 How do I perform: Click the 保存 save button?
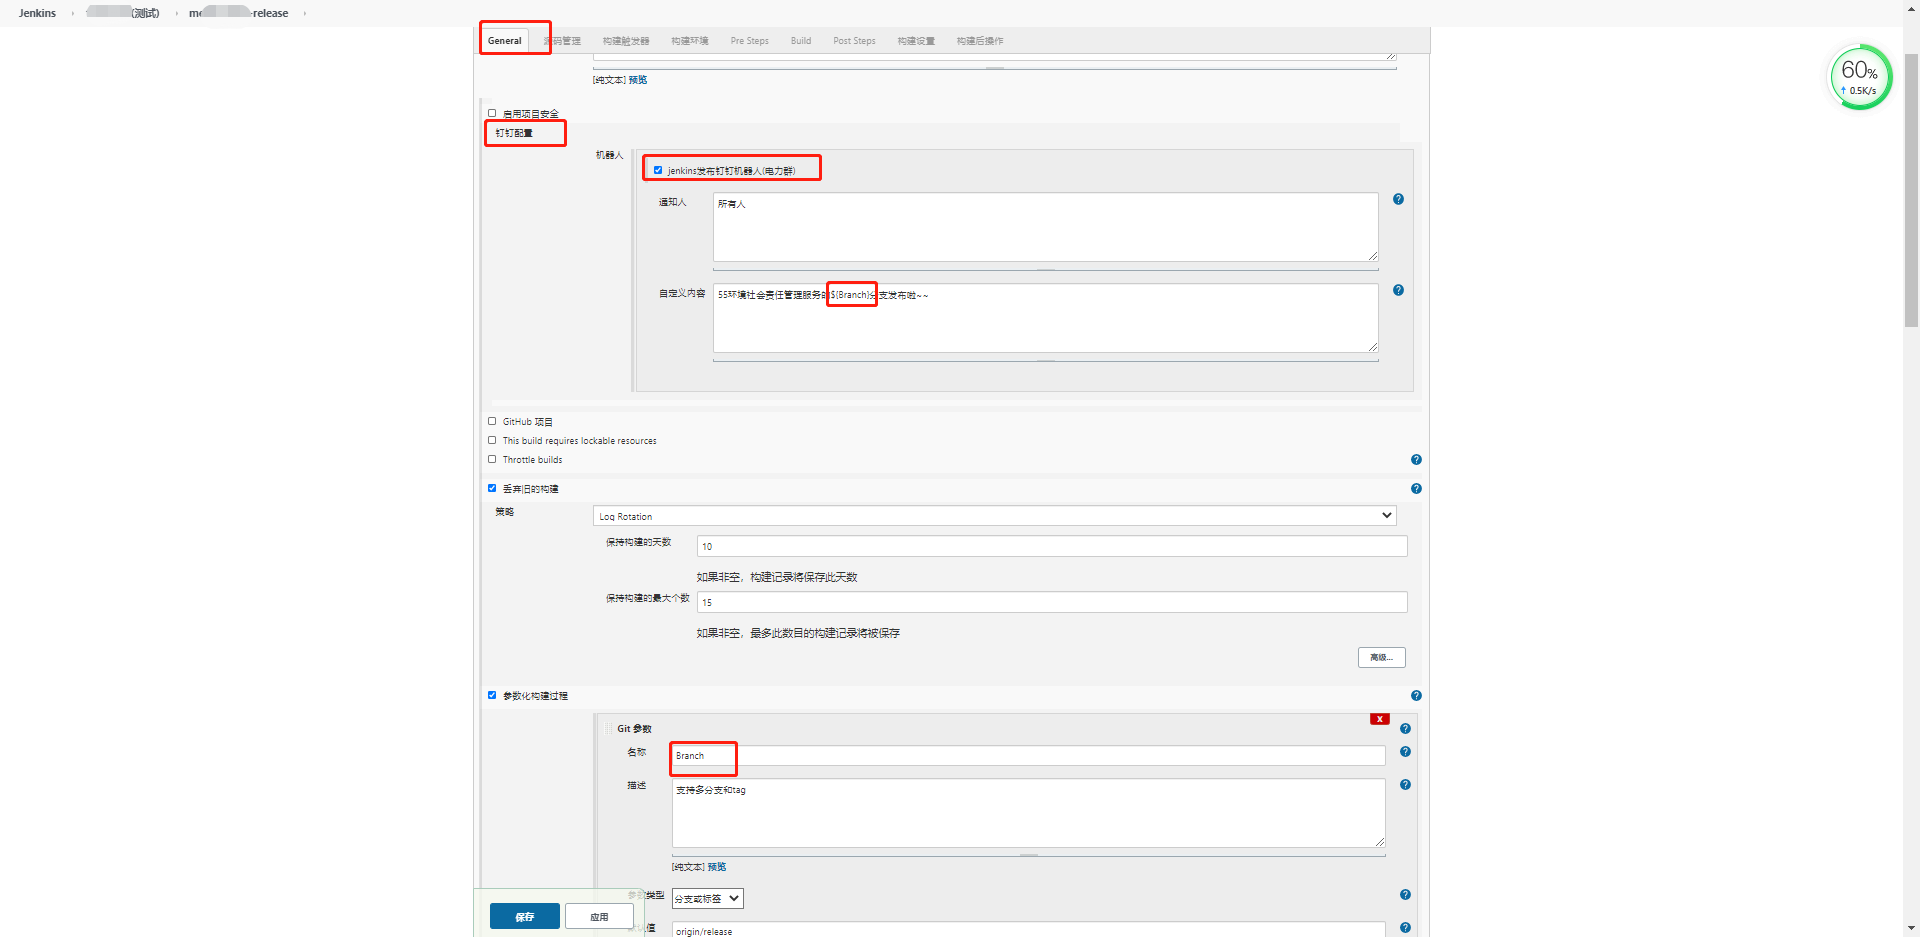pyautogui.click(x=525, y=917)
